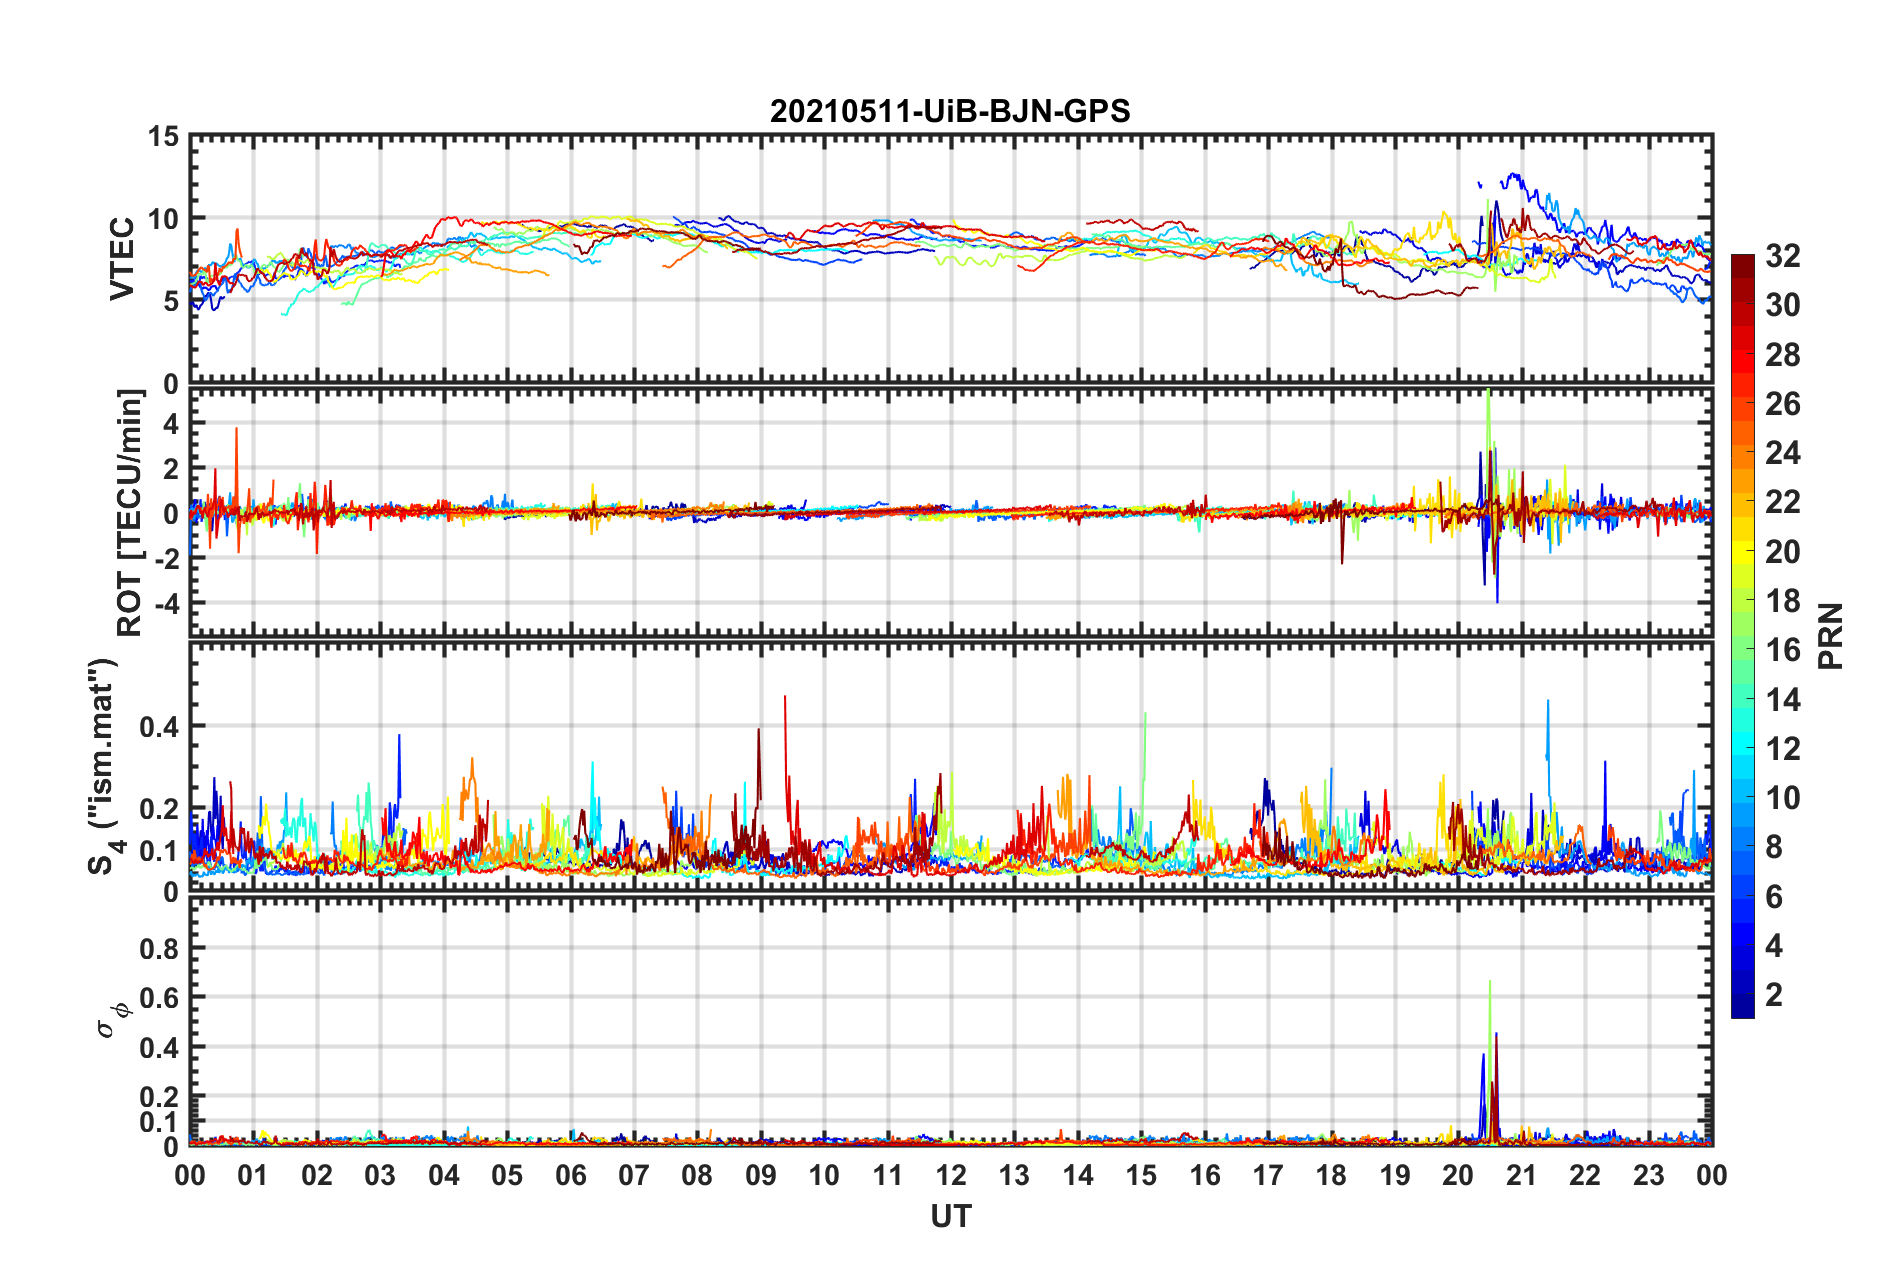Viewport: 1902px width, 1272px height.
Task: Click ROT y-axis tick 4
Action: pyautogui.click(x=171, y=424)
